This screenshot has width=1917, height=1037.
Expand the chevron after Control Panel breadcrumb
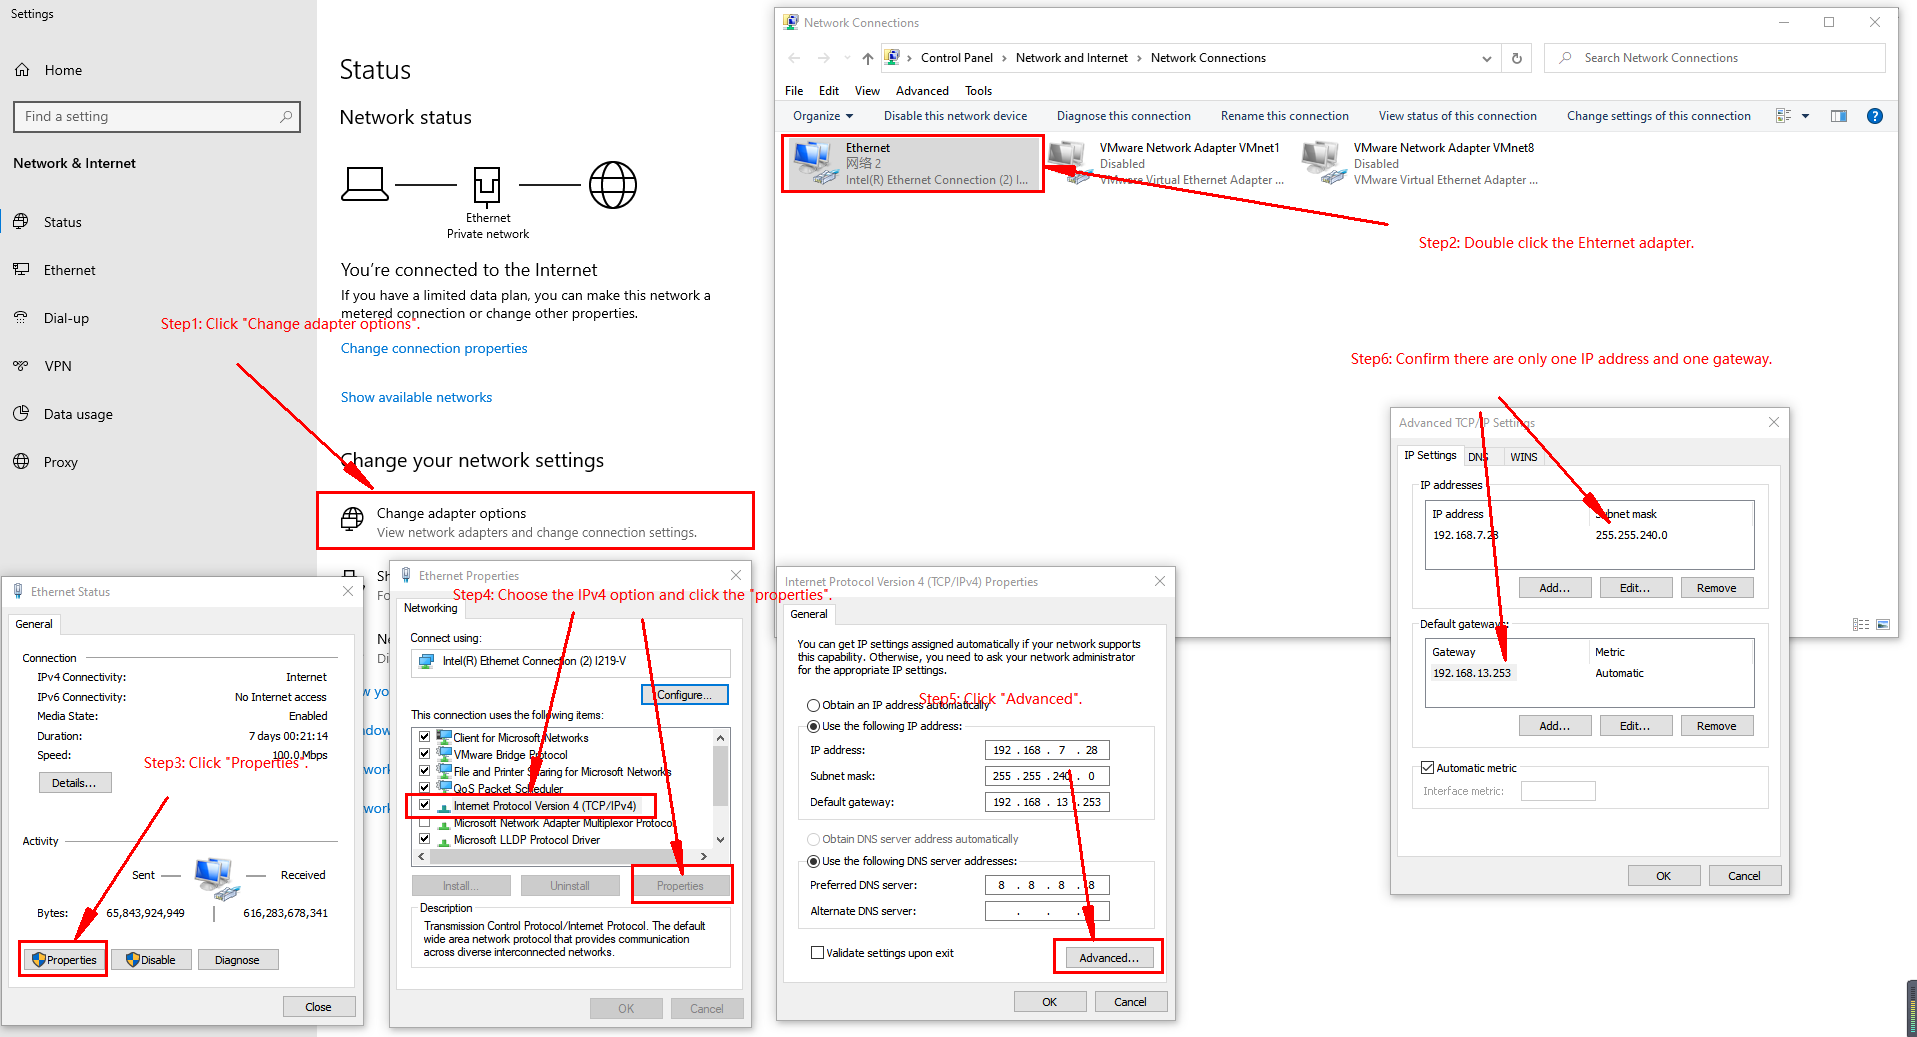(x=1004, y=58)
